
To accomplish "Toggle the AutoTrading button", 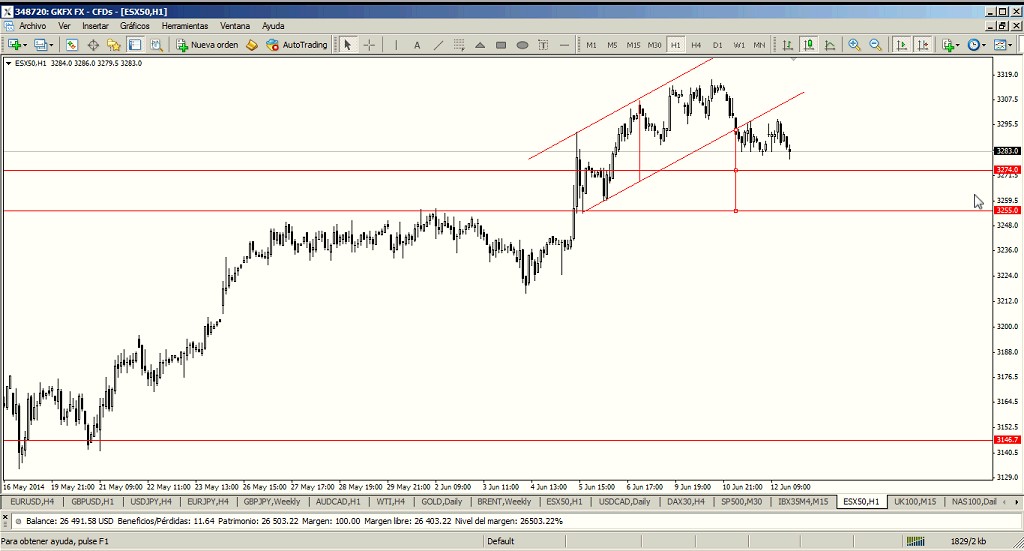I will pyautogui.click(x=297, y=44).
